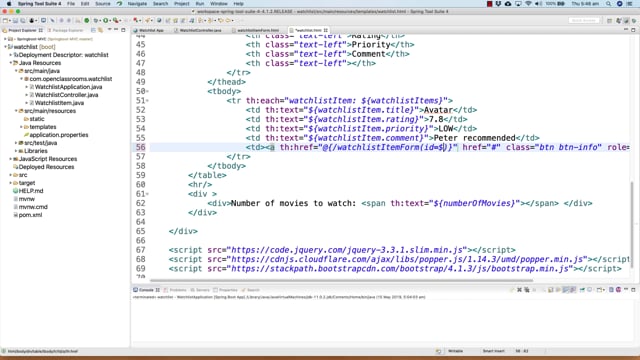Screen dimensions: 640x360
Task: Open the Source menu
Action: (102, 4)
